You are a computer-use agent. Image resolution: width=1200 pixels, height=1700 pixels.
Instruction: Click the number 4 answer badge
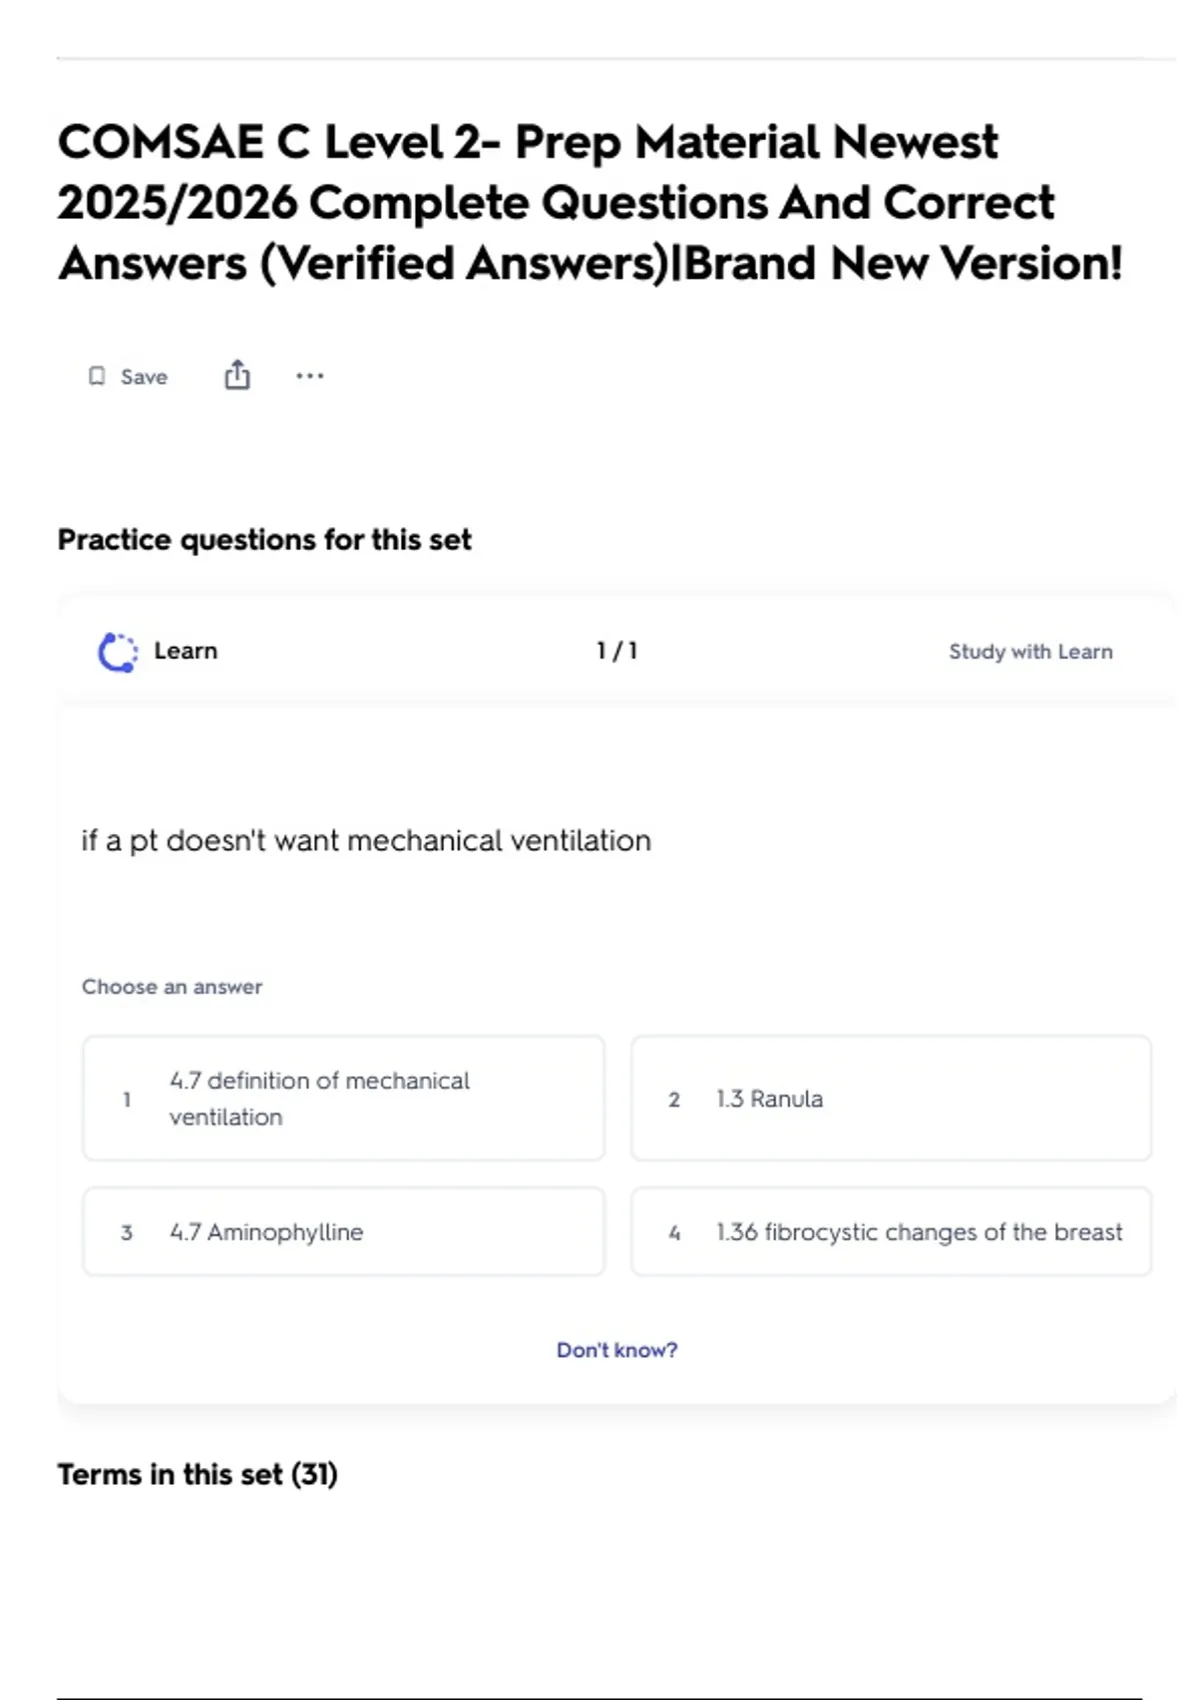[674, 1233]
